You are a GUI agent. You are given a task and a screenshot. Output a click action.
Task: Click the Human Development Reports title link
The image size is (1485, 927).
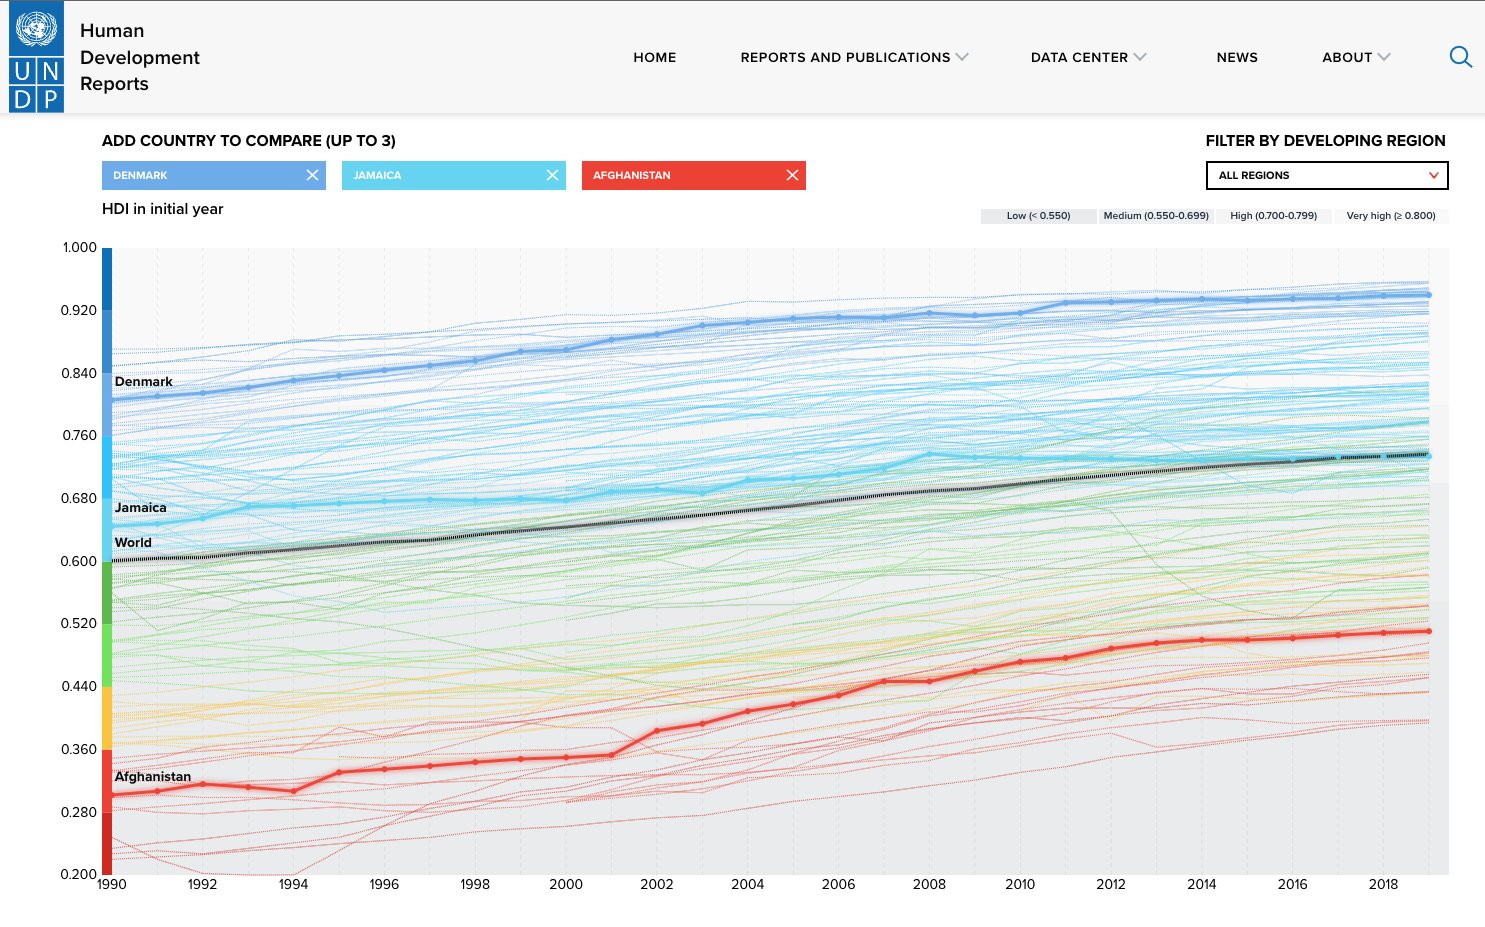[x=139, y=57]
